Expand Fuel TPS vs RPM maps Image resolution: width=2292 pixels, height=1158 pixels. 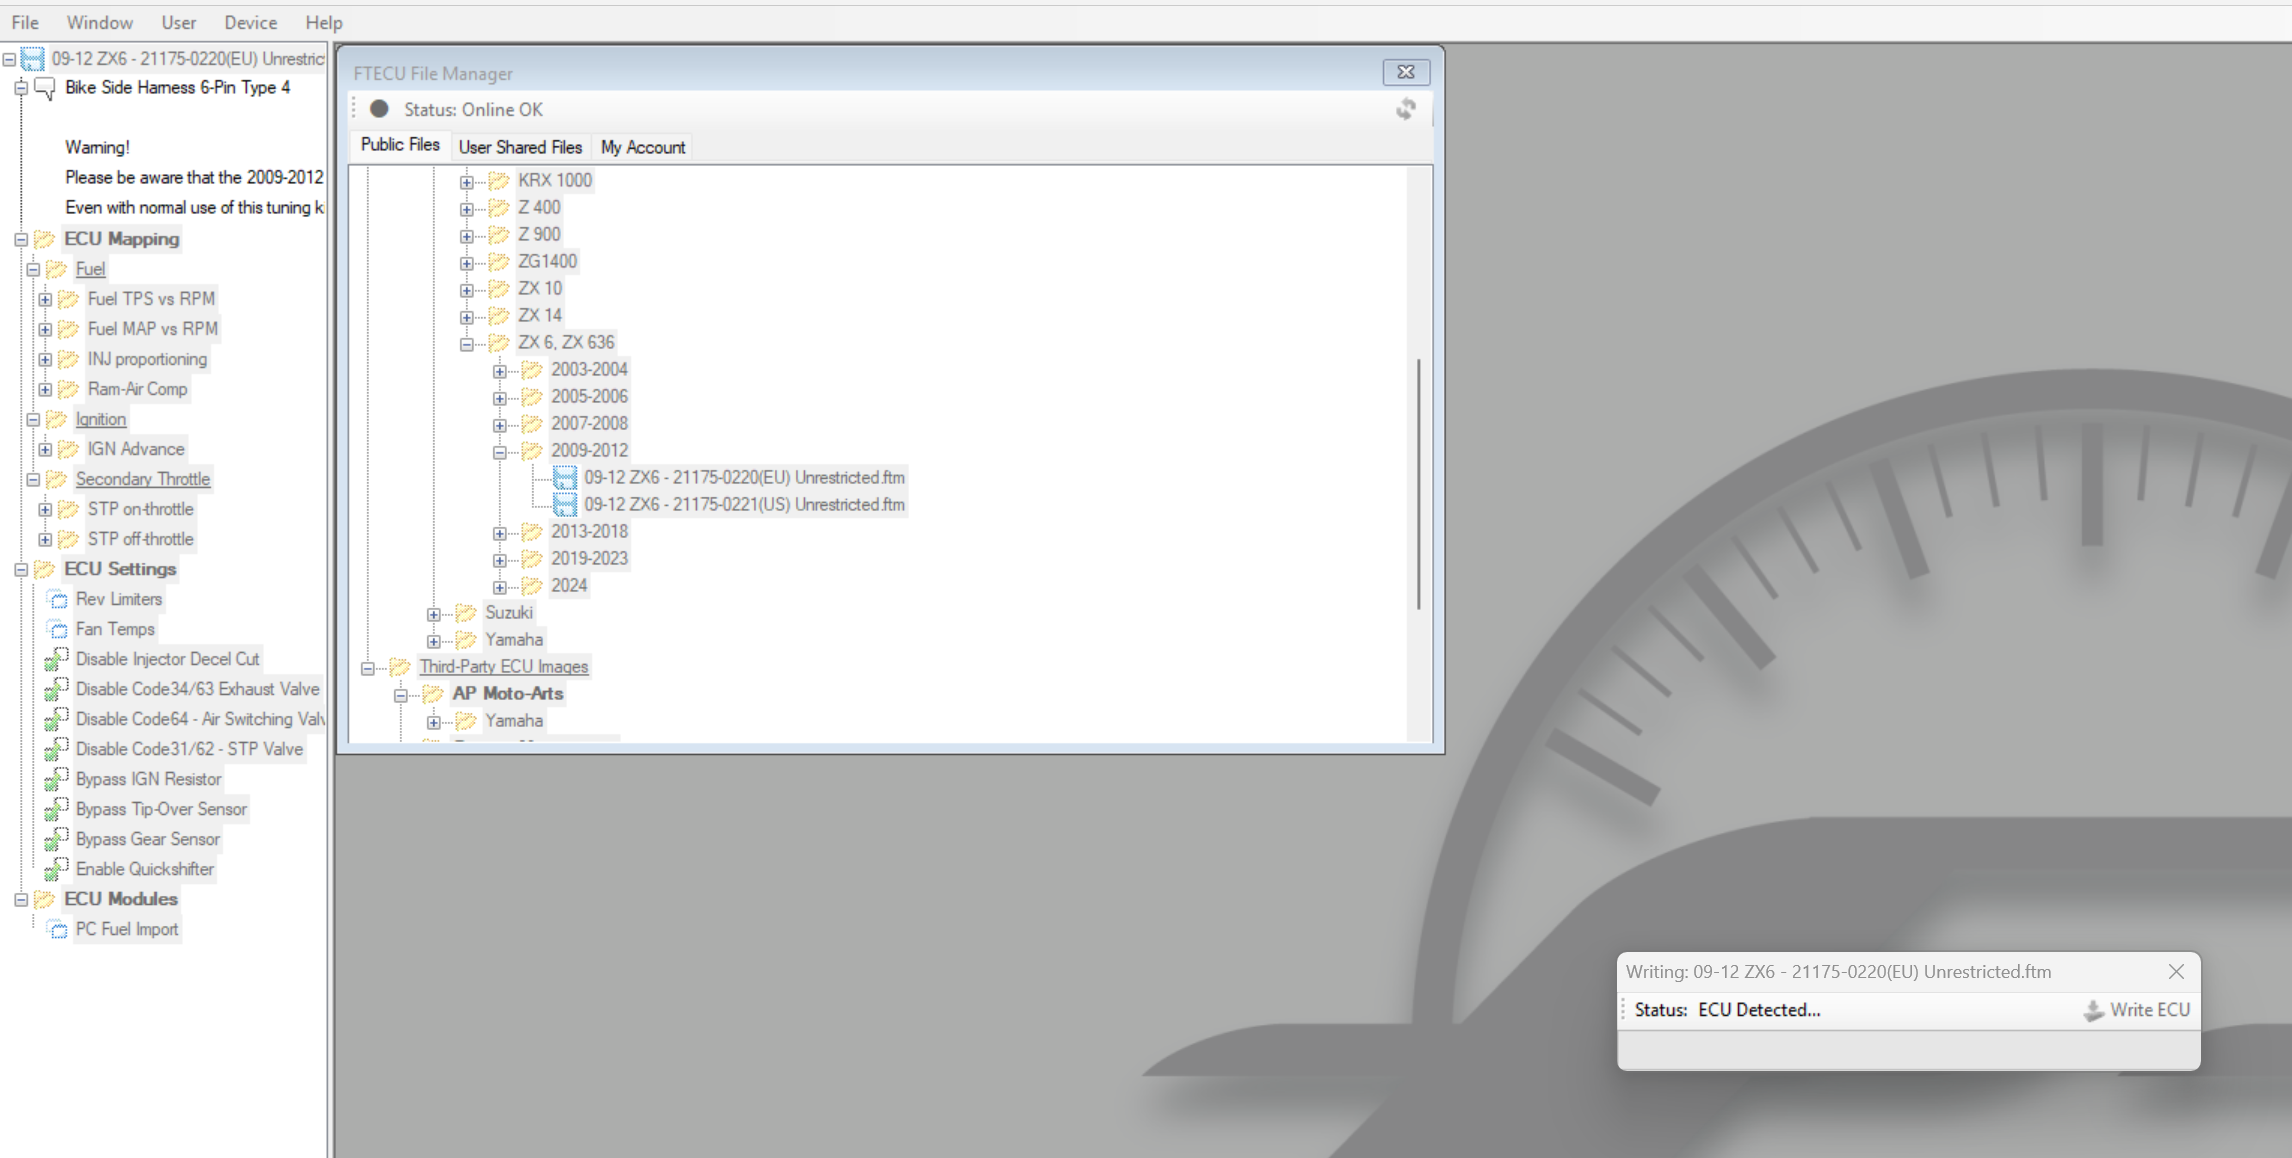[45, 299]
